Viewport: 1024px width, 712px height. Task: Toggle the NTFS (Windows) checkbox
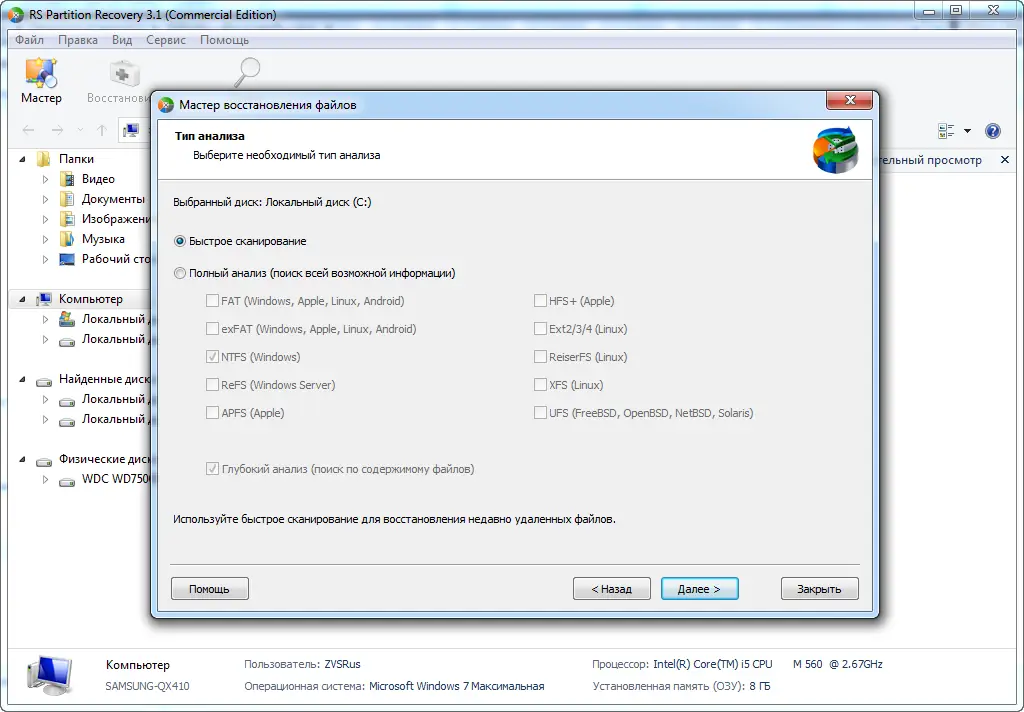pos(212,357)
